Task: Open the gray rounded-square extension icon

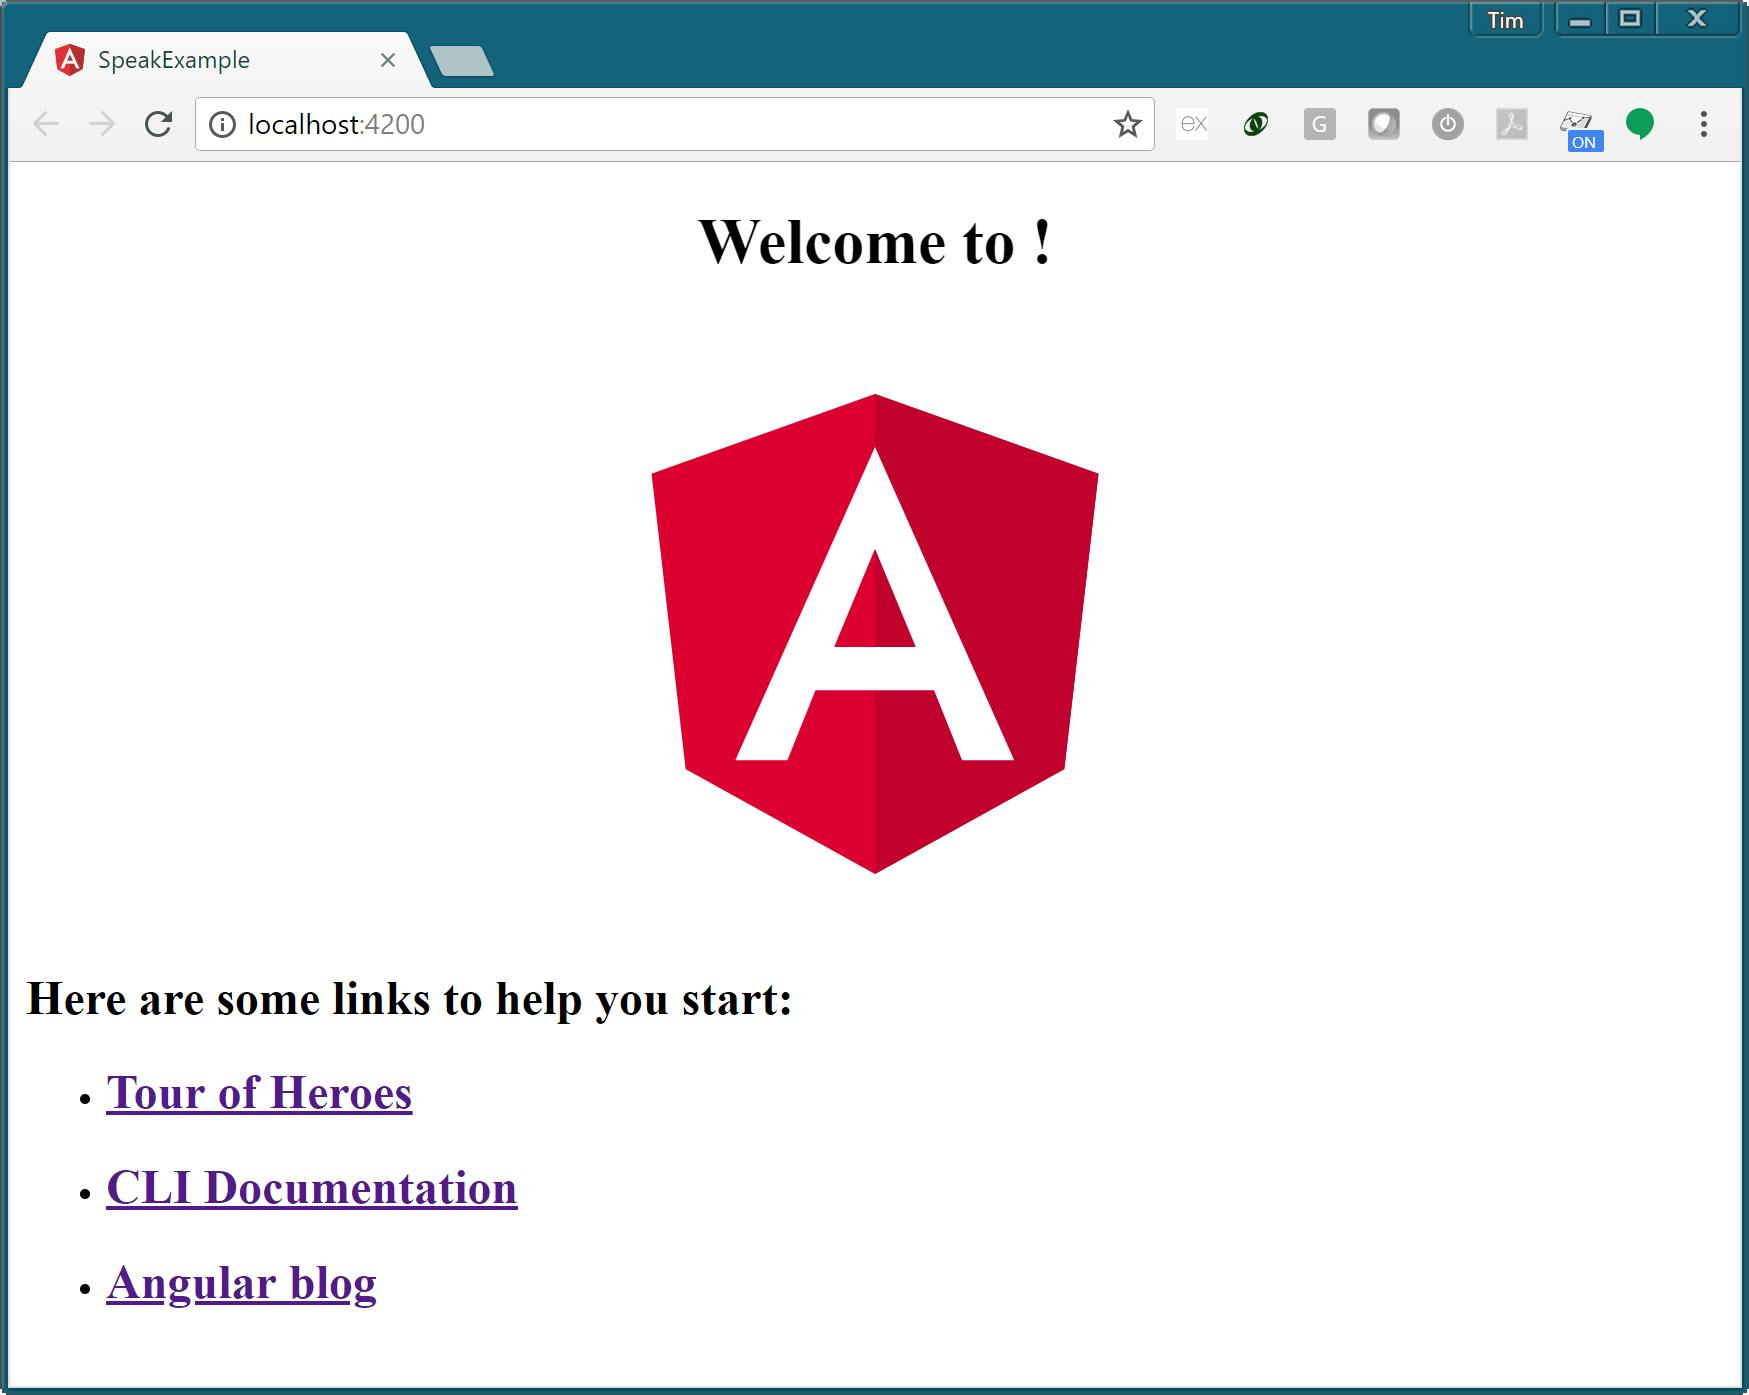Action: (x=1384, y=124)
